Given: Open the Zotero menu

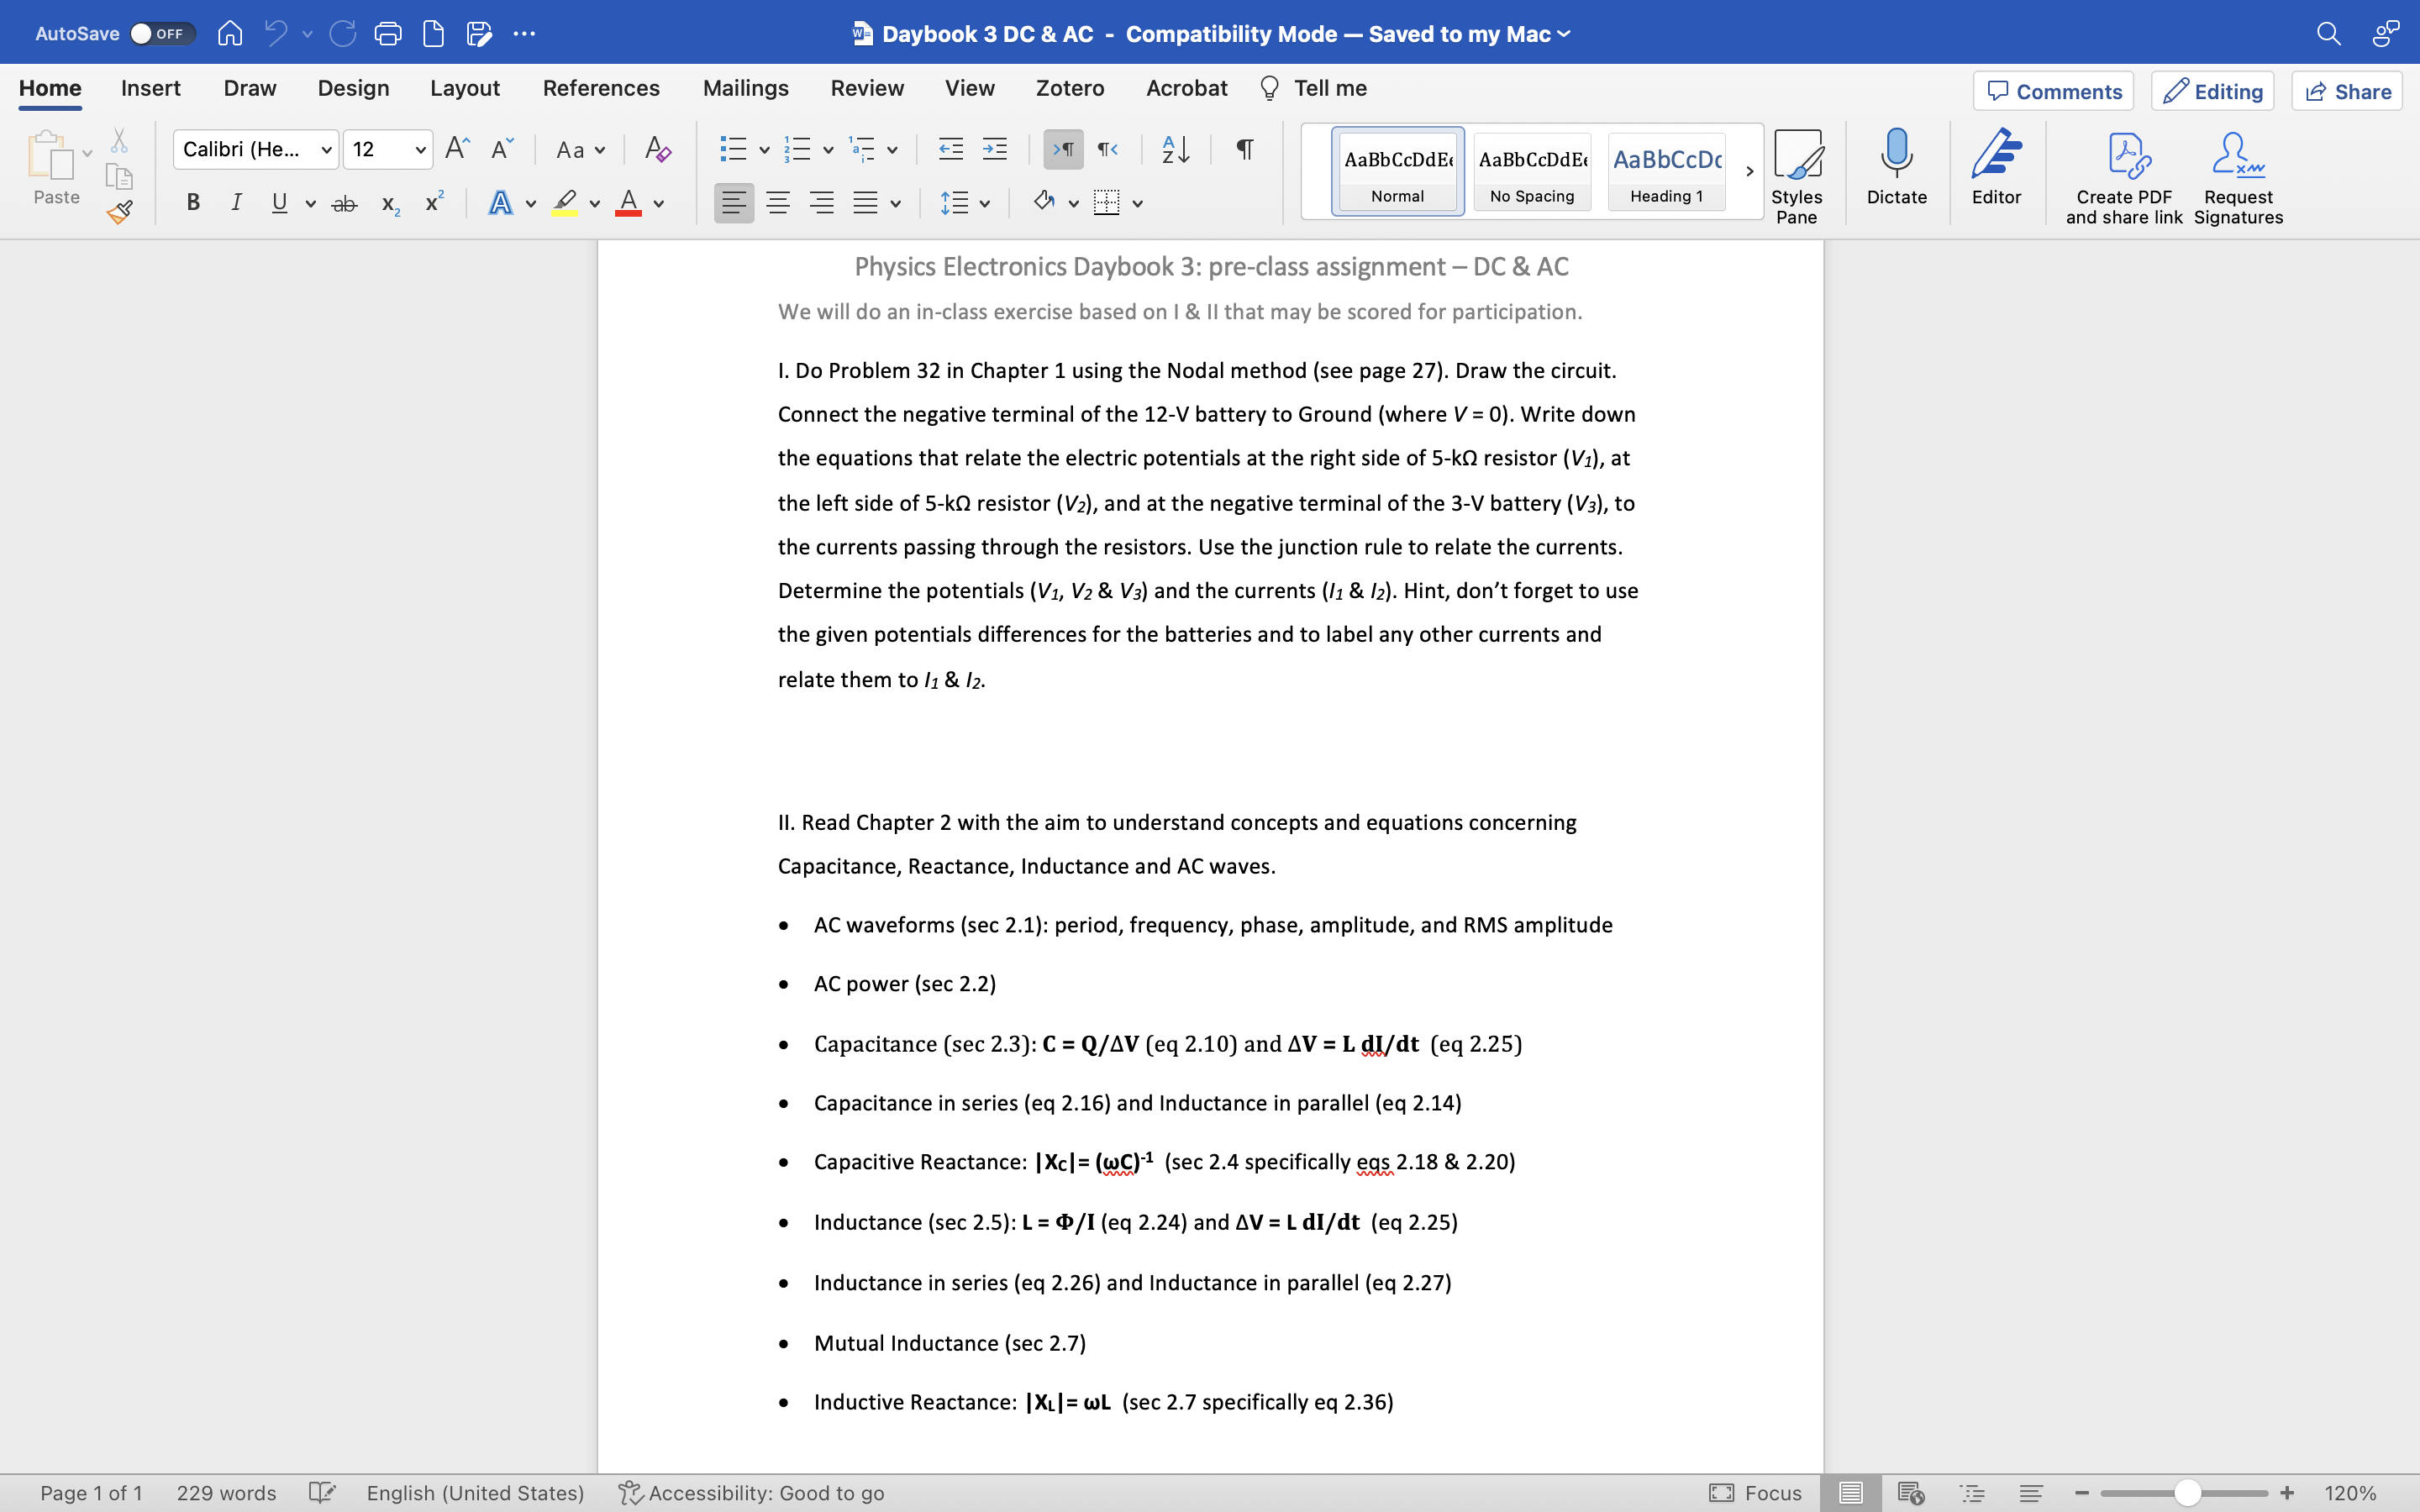Looking at the screenshot, I should (x=1069, y=88).
